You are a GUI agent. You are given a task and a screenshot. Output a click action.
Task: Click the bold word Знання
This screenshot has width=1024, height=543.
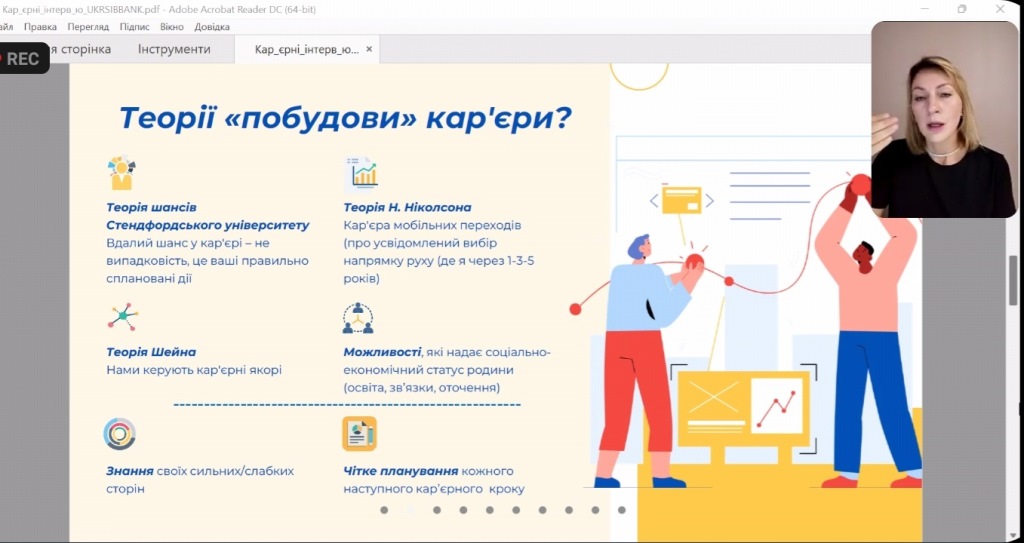130,470
